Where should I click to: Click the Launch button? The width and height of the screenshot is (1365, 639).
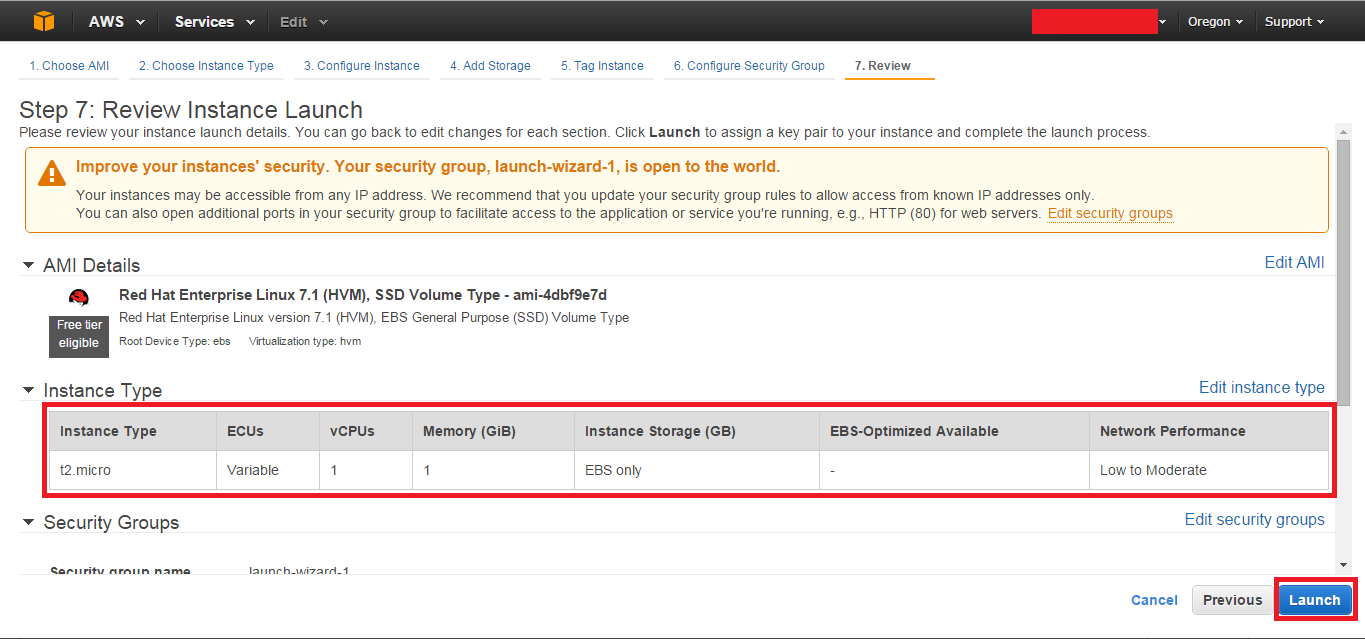[x=1314, y=600]
